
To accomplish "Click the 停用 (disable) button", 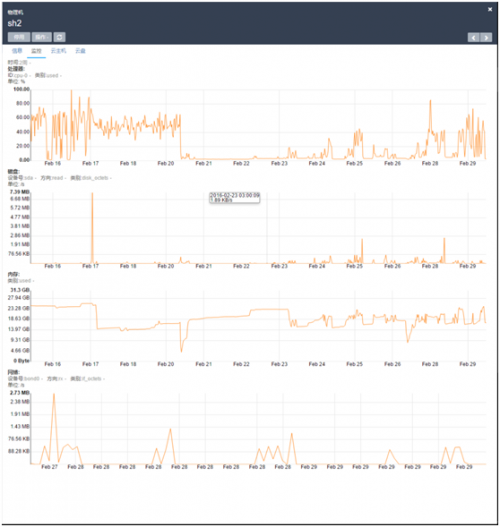I will click(x=19, y=37).
